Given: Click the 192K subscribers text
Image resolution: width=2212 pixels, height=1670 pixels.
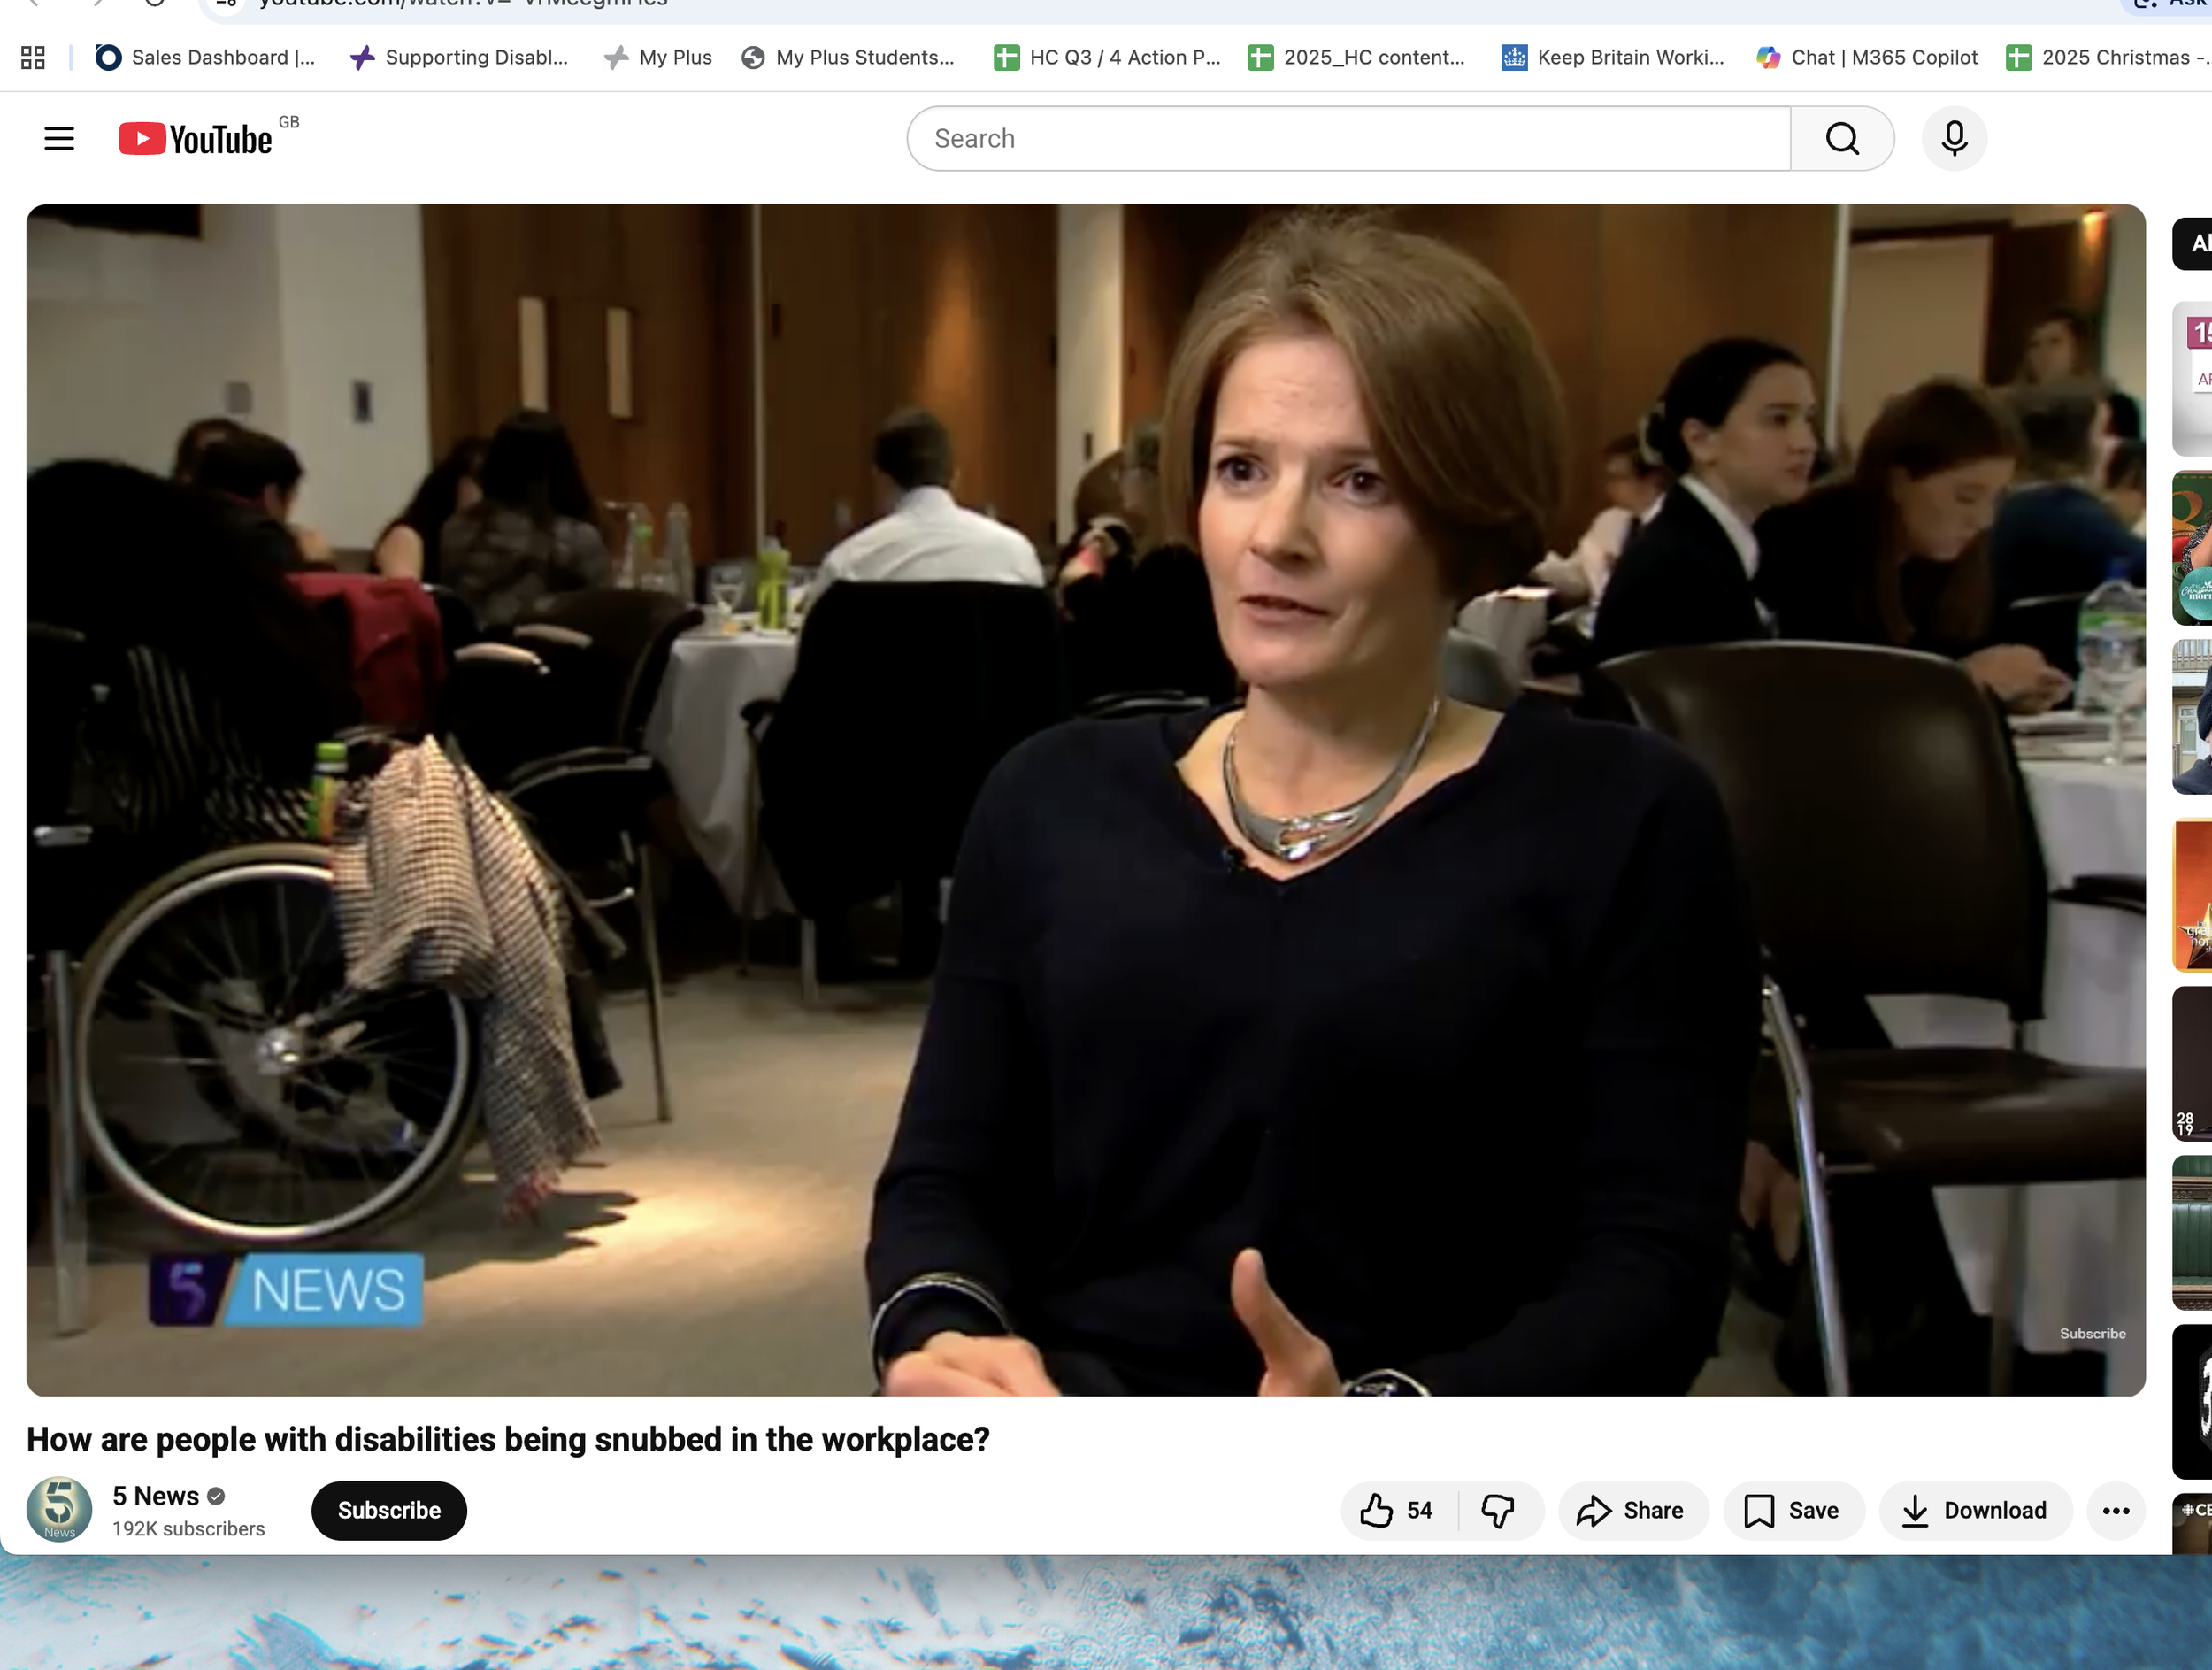Looking at the screenshot, I should [x=188, y=1529].
